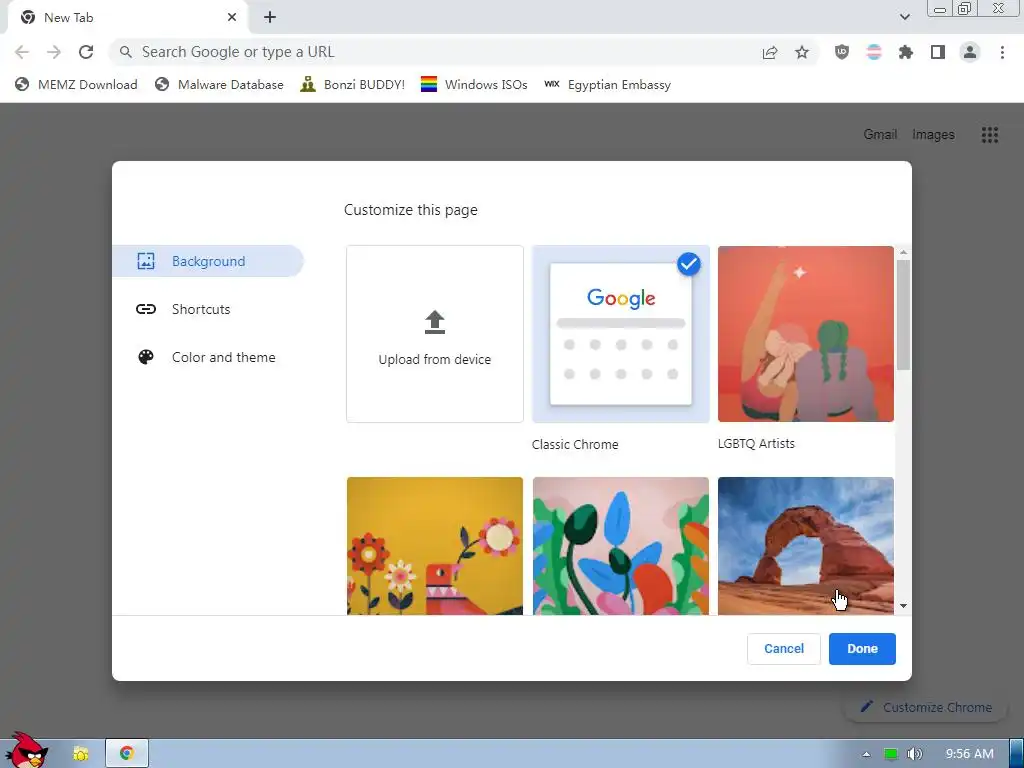This screenshot has width=1024, height=768.
Task: Open the red rock arch landscape collection
Action: [806, 546]
